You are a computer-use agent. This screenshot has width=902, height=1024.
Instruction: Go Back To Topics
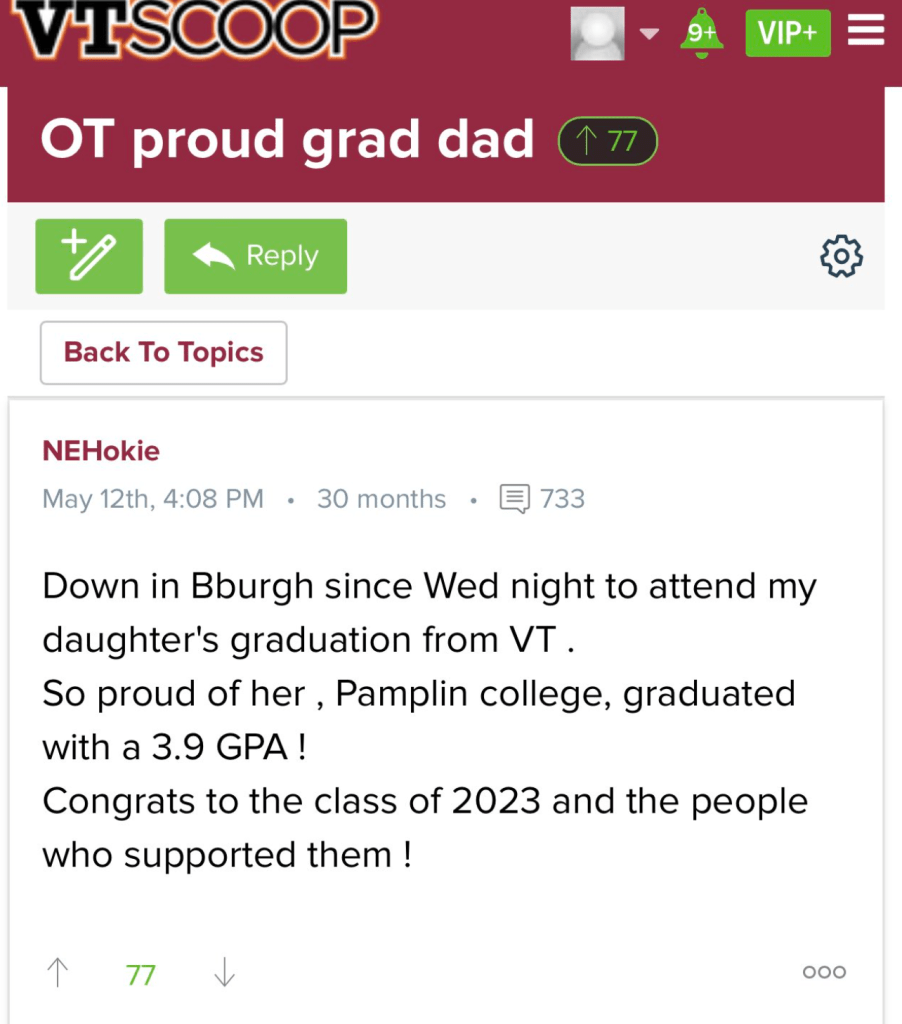click(x=163, y=352)
